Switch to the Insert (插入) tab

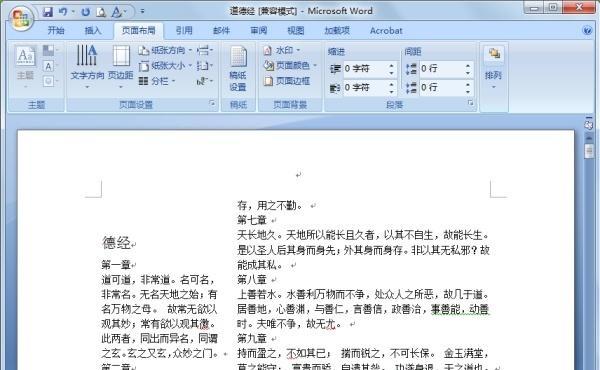(x=93, y=31)
